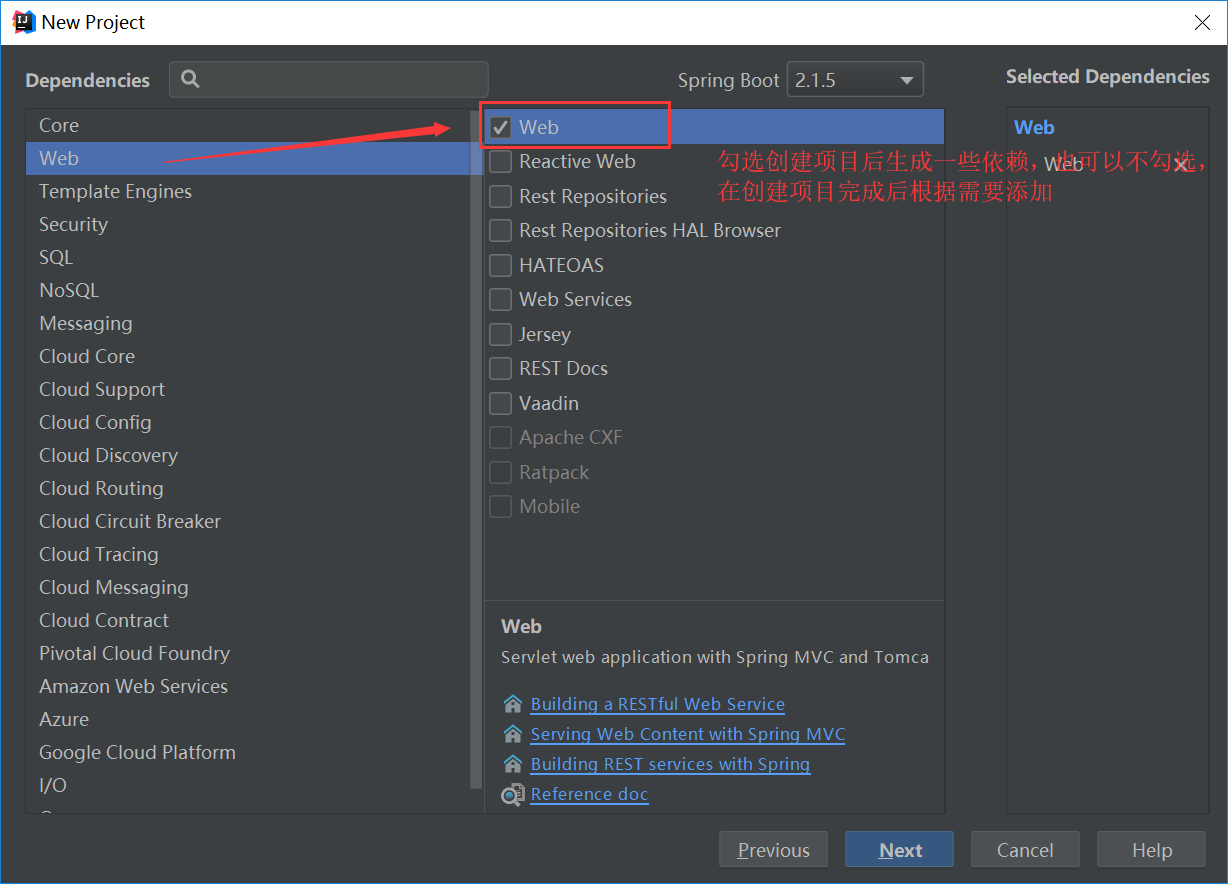Enable the Reactive Web checkbox
The image size is (1228, 884).
501,161
